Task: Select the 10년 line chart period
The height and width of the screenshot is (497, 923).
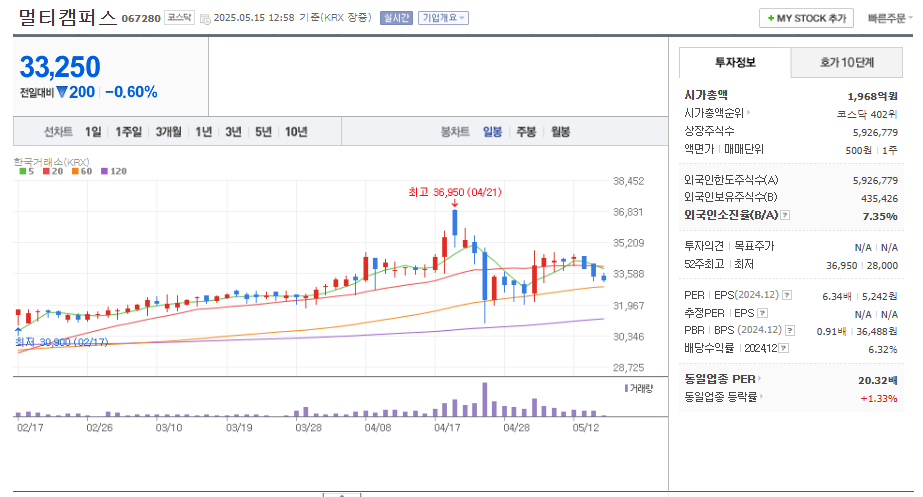Action: (296, 131)
